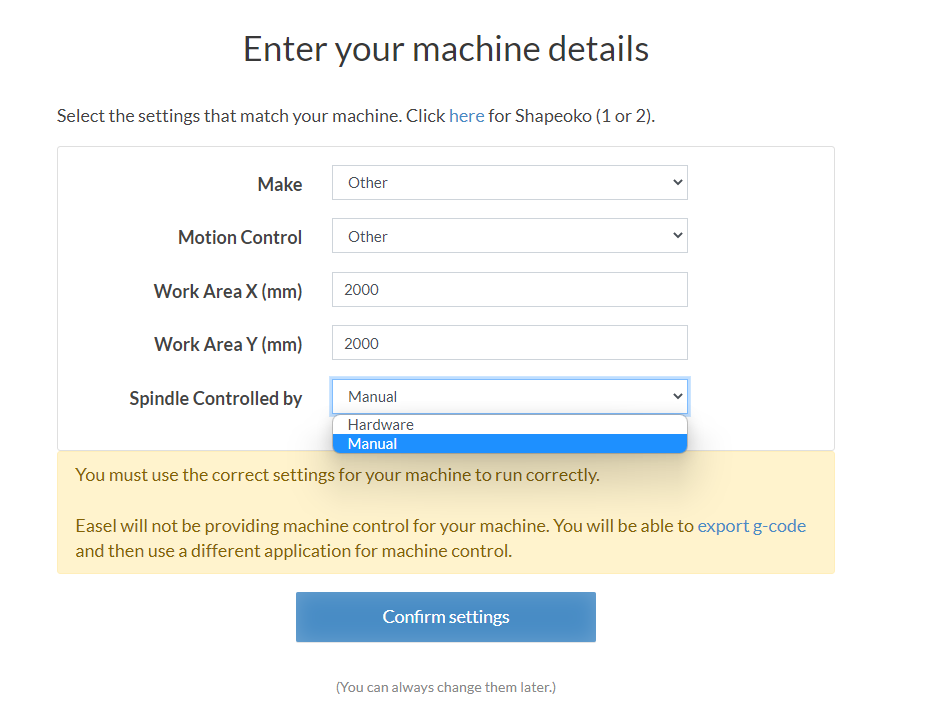Click the "You can always change them later" note
This screenshot has height=720, width=927.
[x=446, y=687]
